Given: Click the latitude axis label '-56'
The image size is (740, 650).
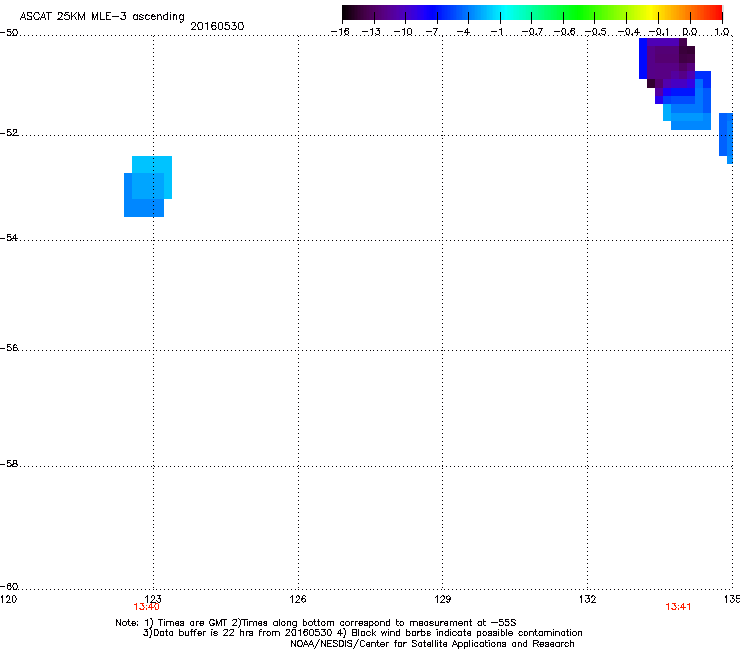Looking at the screenshot, I should [9, 347].
